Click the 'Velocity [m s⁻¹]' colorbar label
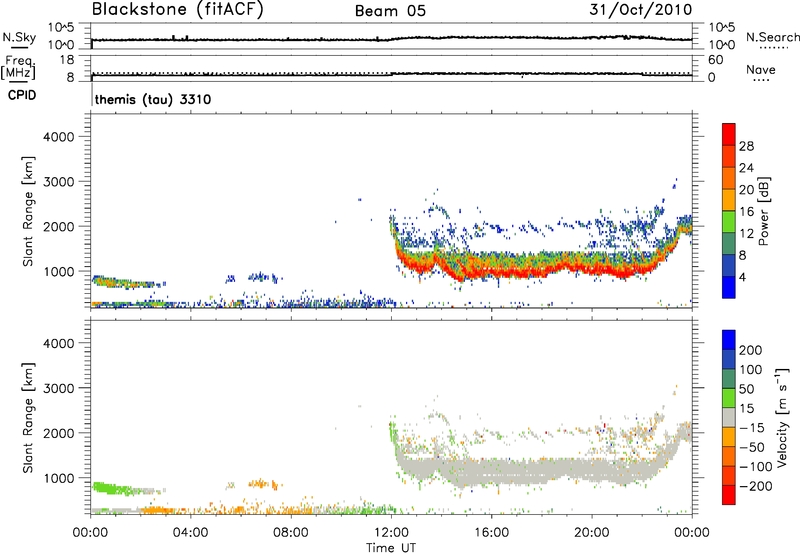 coord(782,417)
